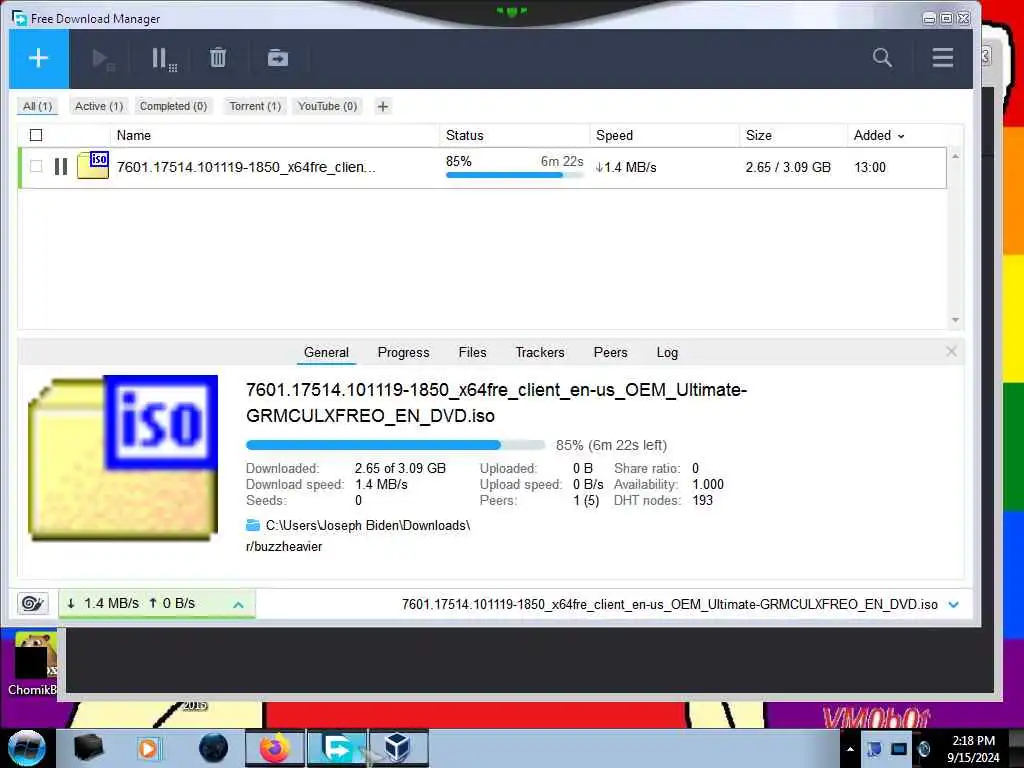
Task: Switch to the Trackers details tab
Action: (x=539, y=353)
